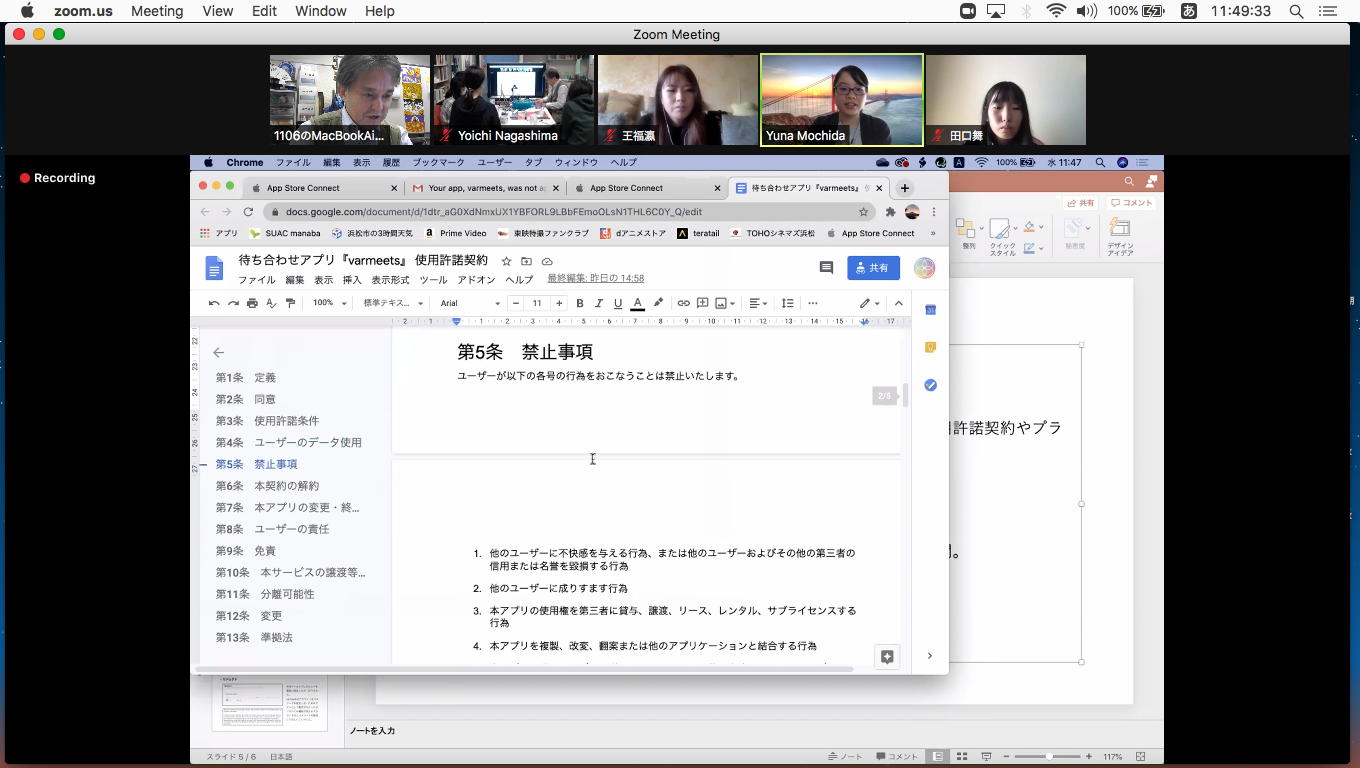Toggle PowerPoint notes pane button
Image resolution: width=1360 pixels, height=768 pixels.
846,757
